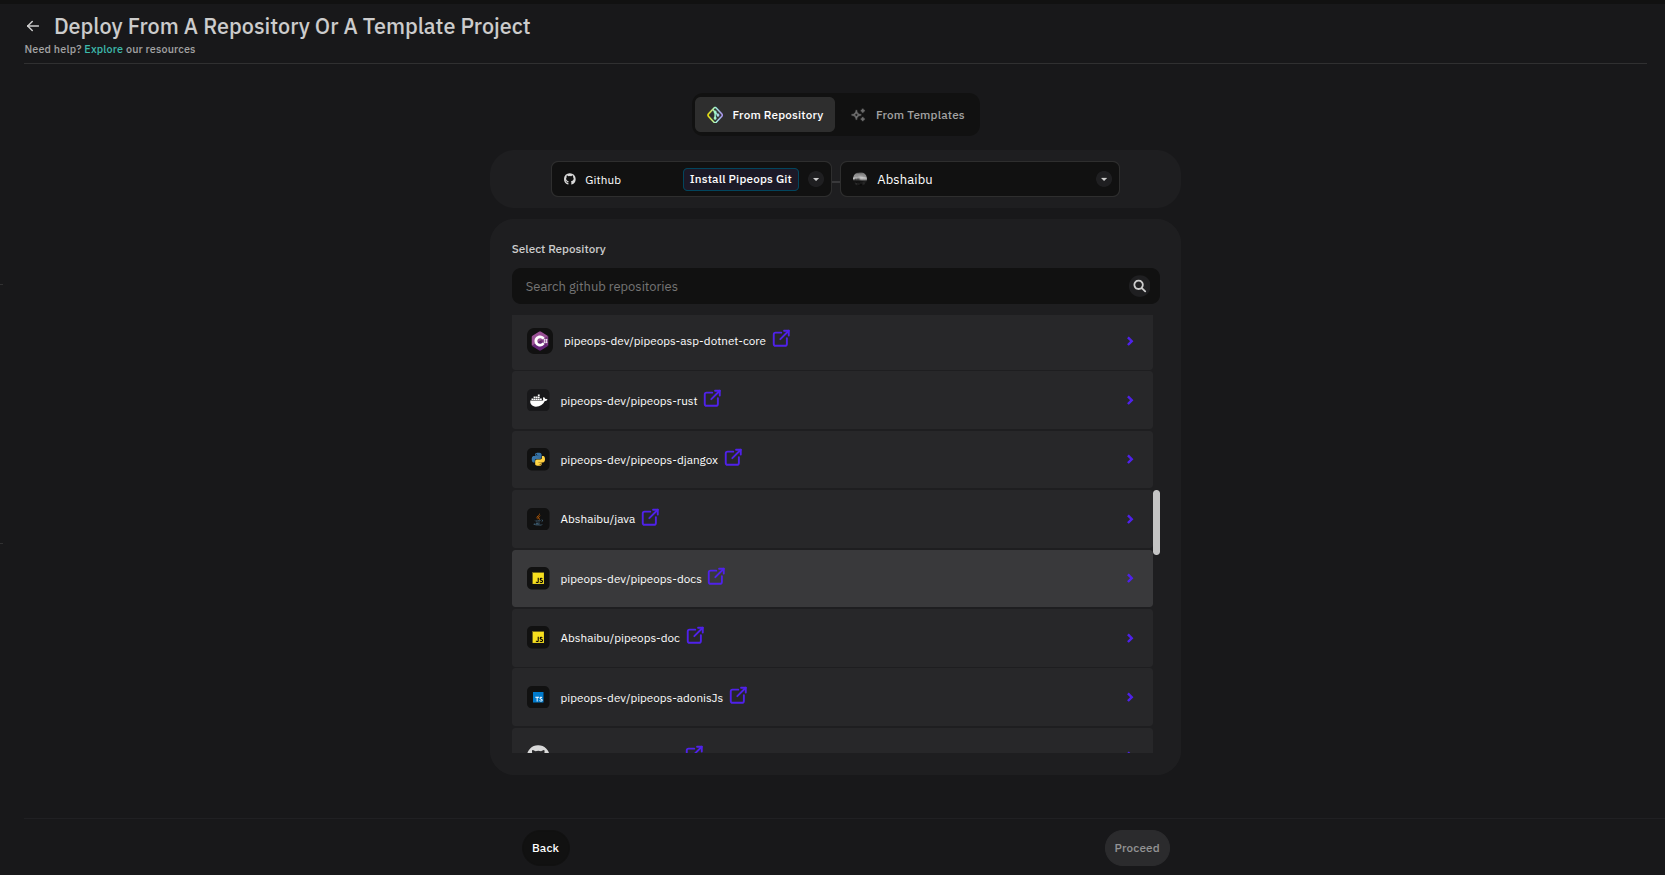
Task: Open the Explore resources link
Action: pos(103,49)
